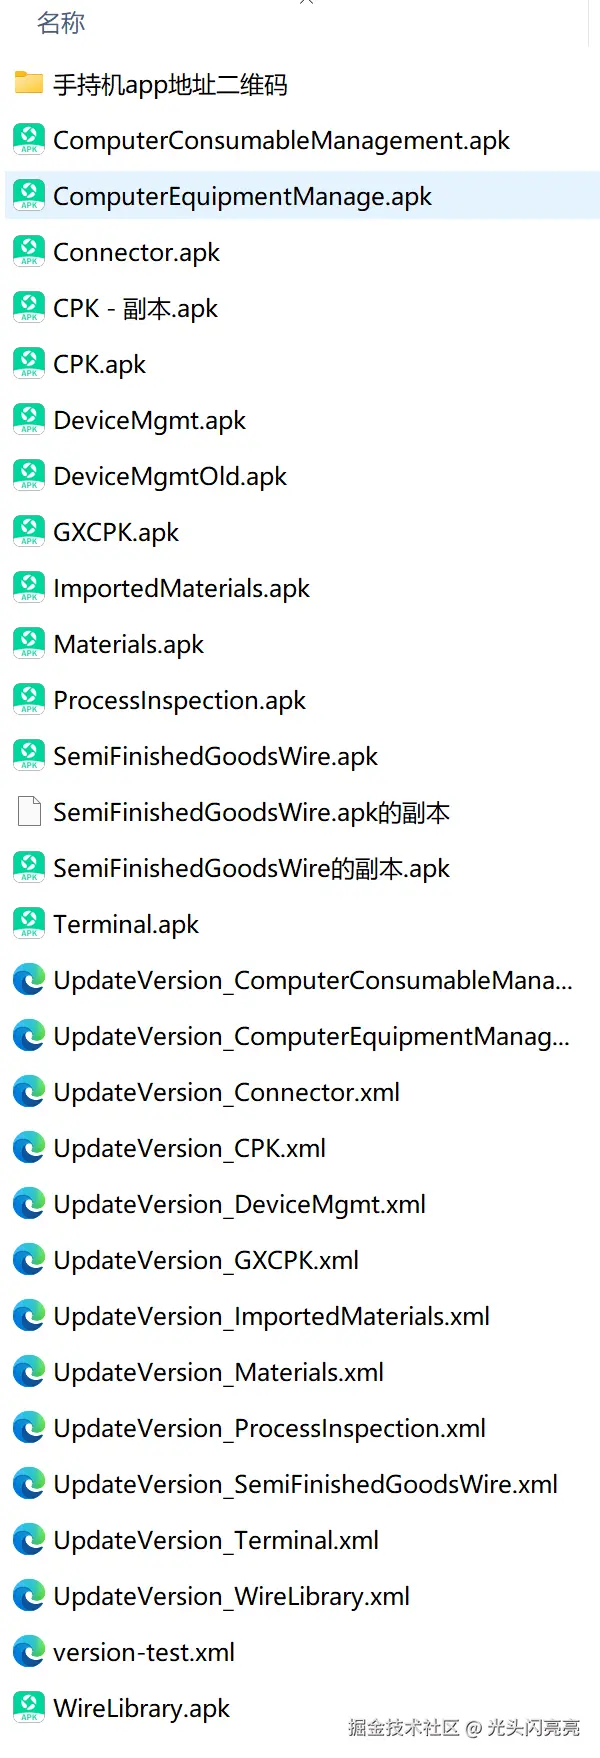
Task: Select the ImportedMaterials.apk file name
Action: [181, 588]
